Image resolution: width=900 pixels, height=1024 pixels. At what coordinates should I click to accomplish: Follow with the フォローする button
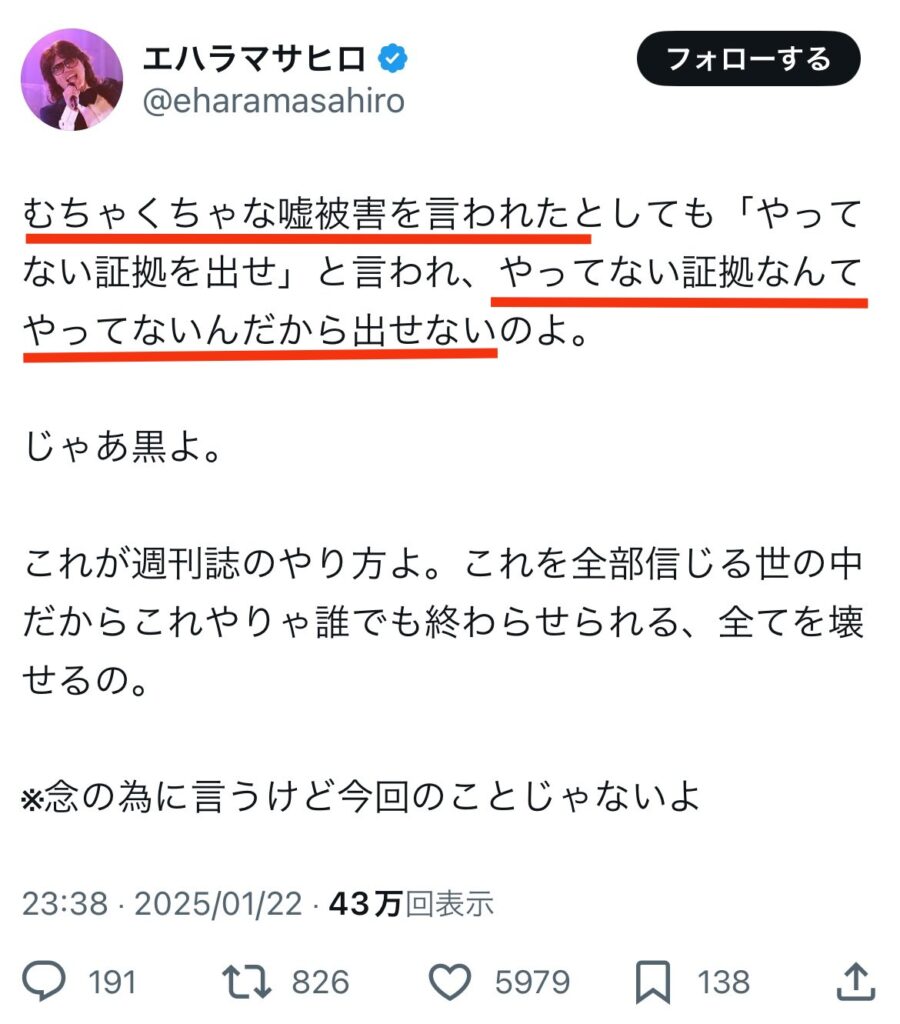748,59
